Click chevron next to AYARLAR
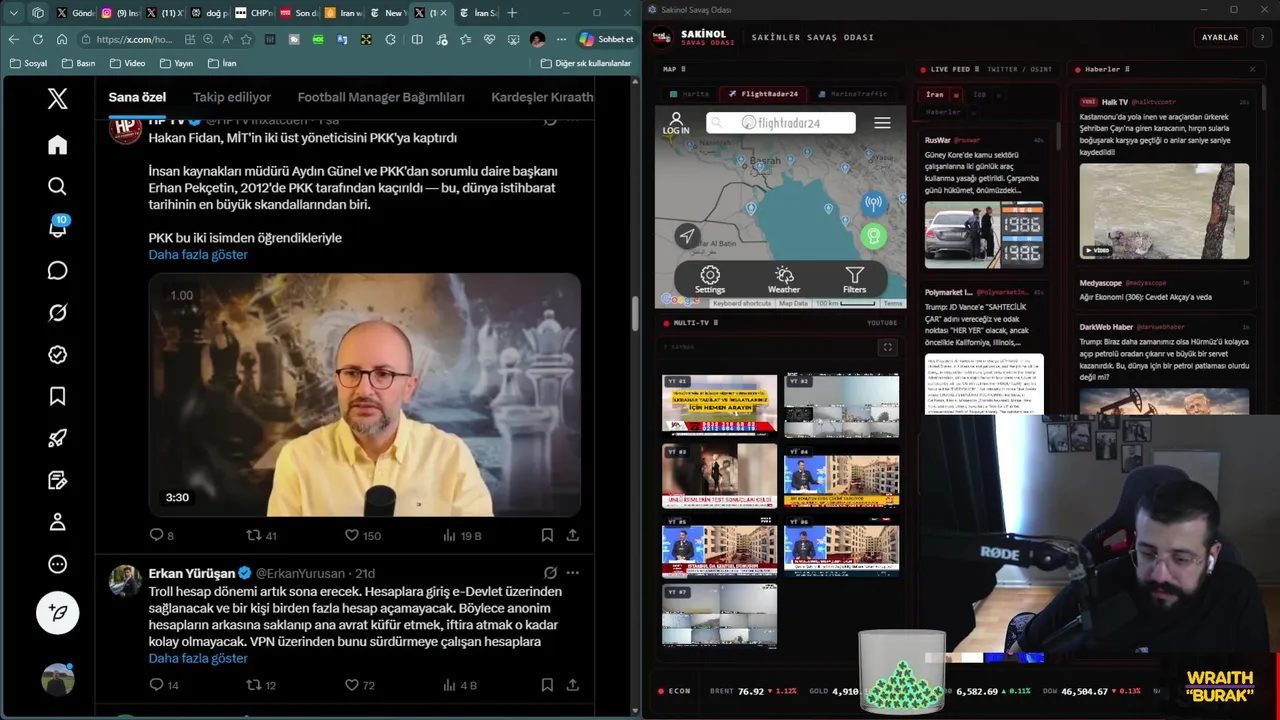The image size is (1280, 720). coord(1262,37)
